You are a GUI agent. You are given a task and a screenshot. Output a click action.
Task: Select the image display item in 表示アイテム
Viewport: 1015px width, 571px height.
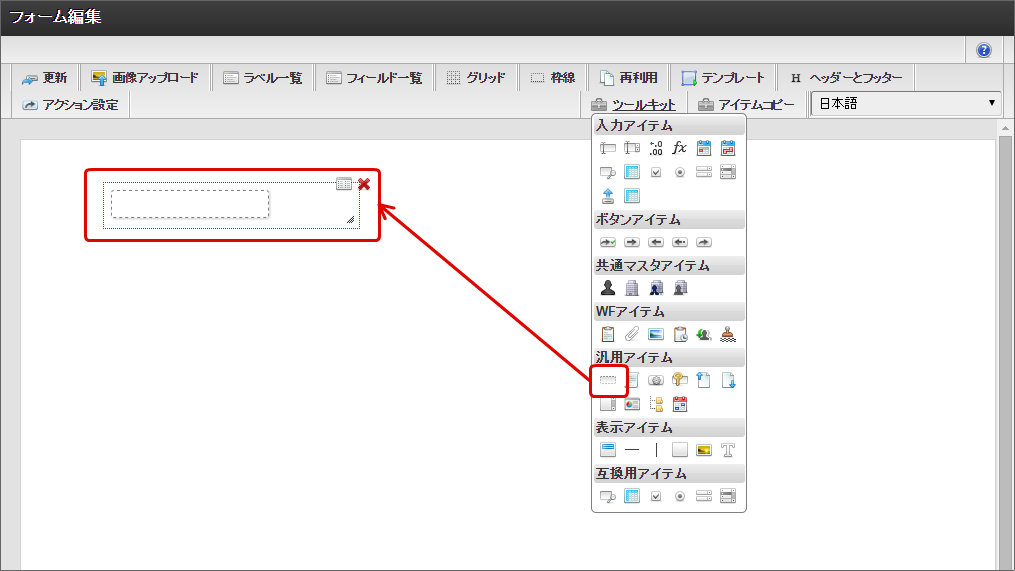(704, 450)
